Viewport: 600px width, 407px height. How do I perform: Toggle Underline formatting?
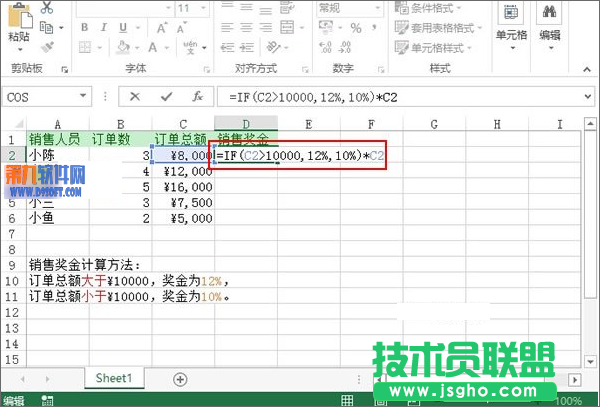click(123, 28)
